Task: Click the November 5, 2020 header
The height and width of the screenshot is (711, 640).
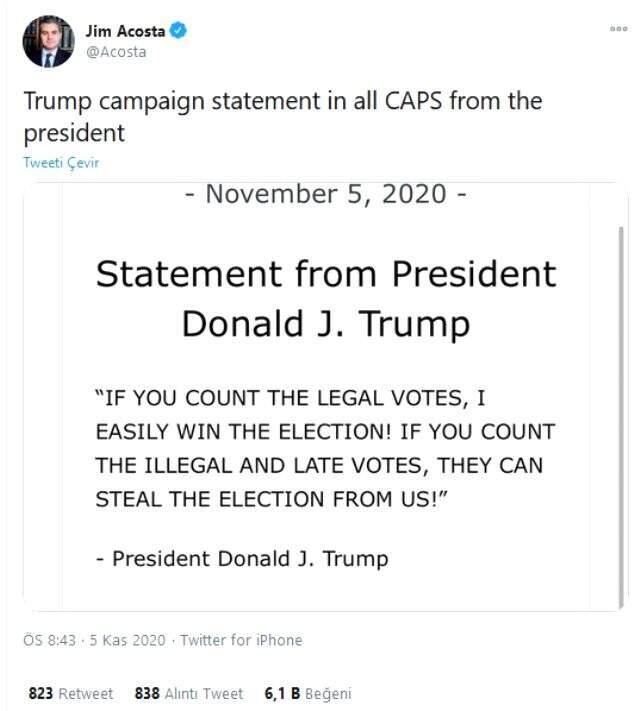Action: click(325, 193)
